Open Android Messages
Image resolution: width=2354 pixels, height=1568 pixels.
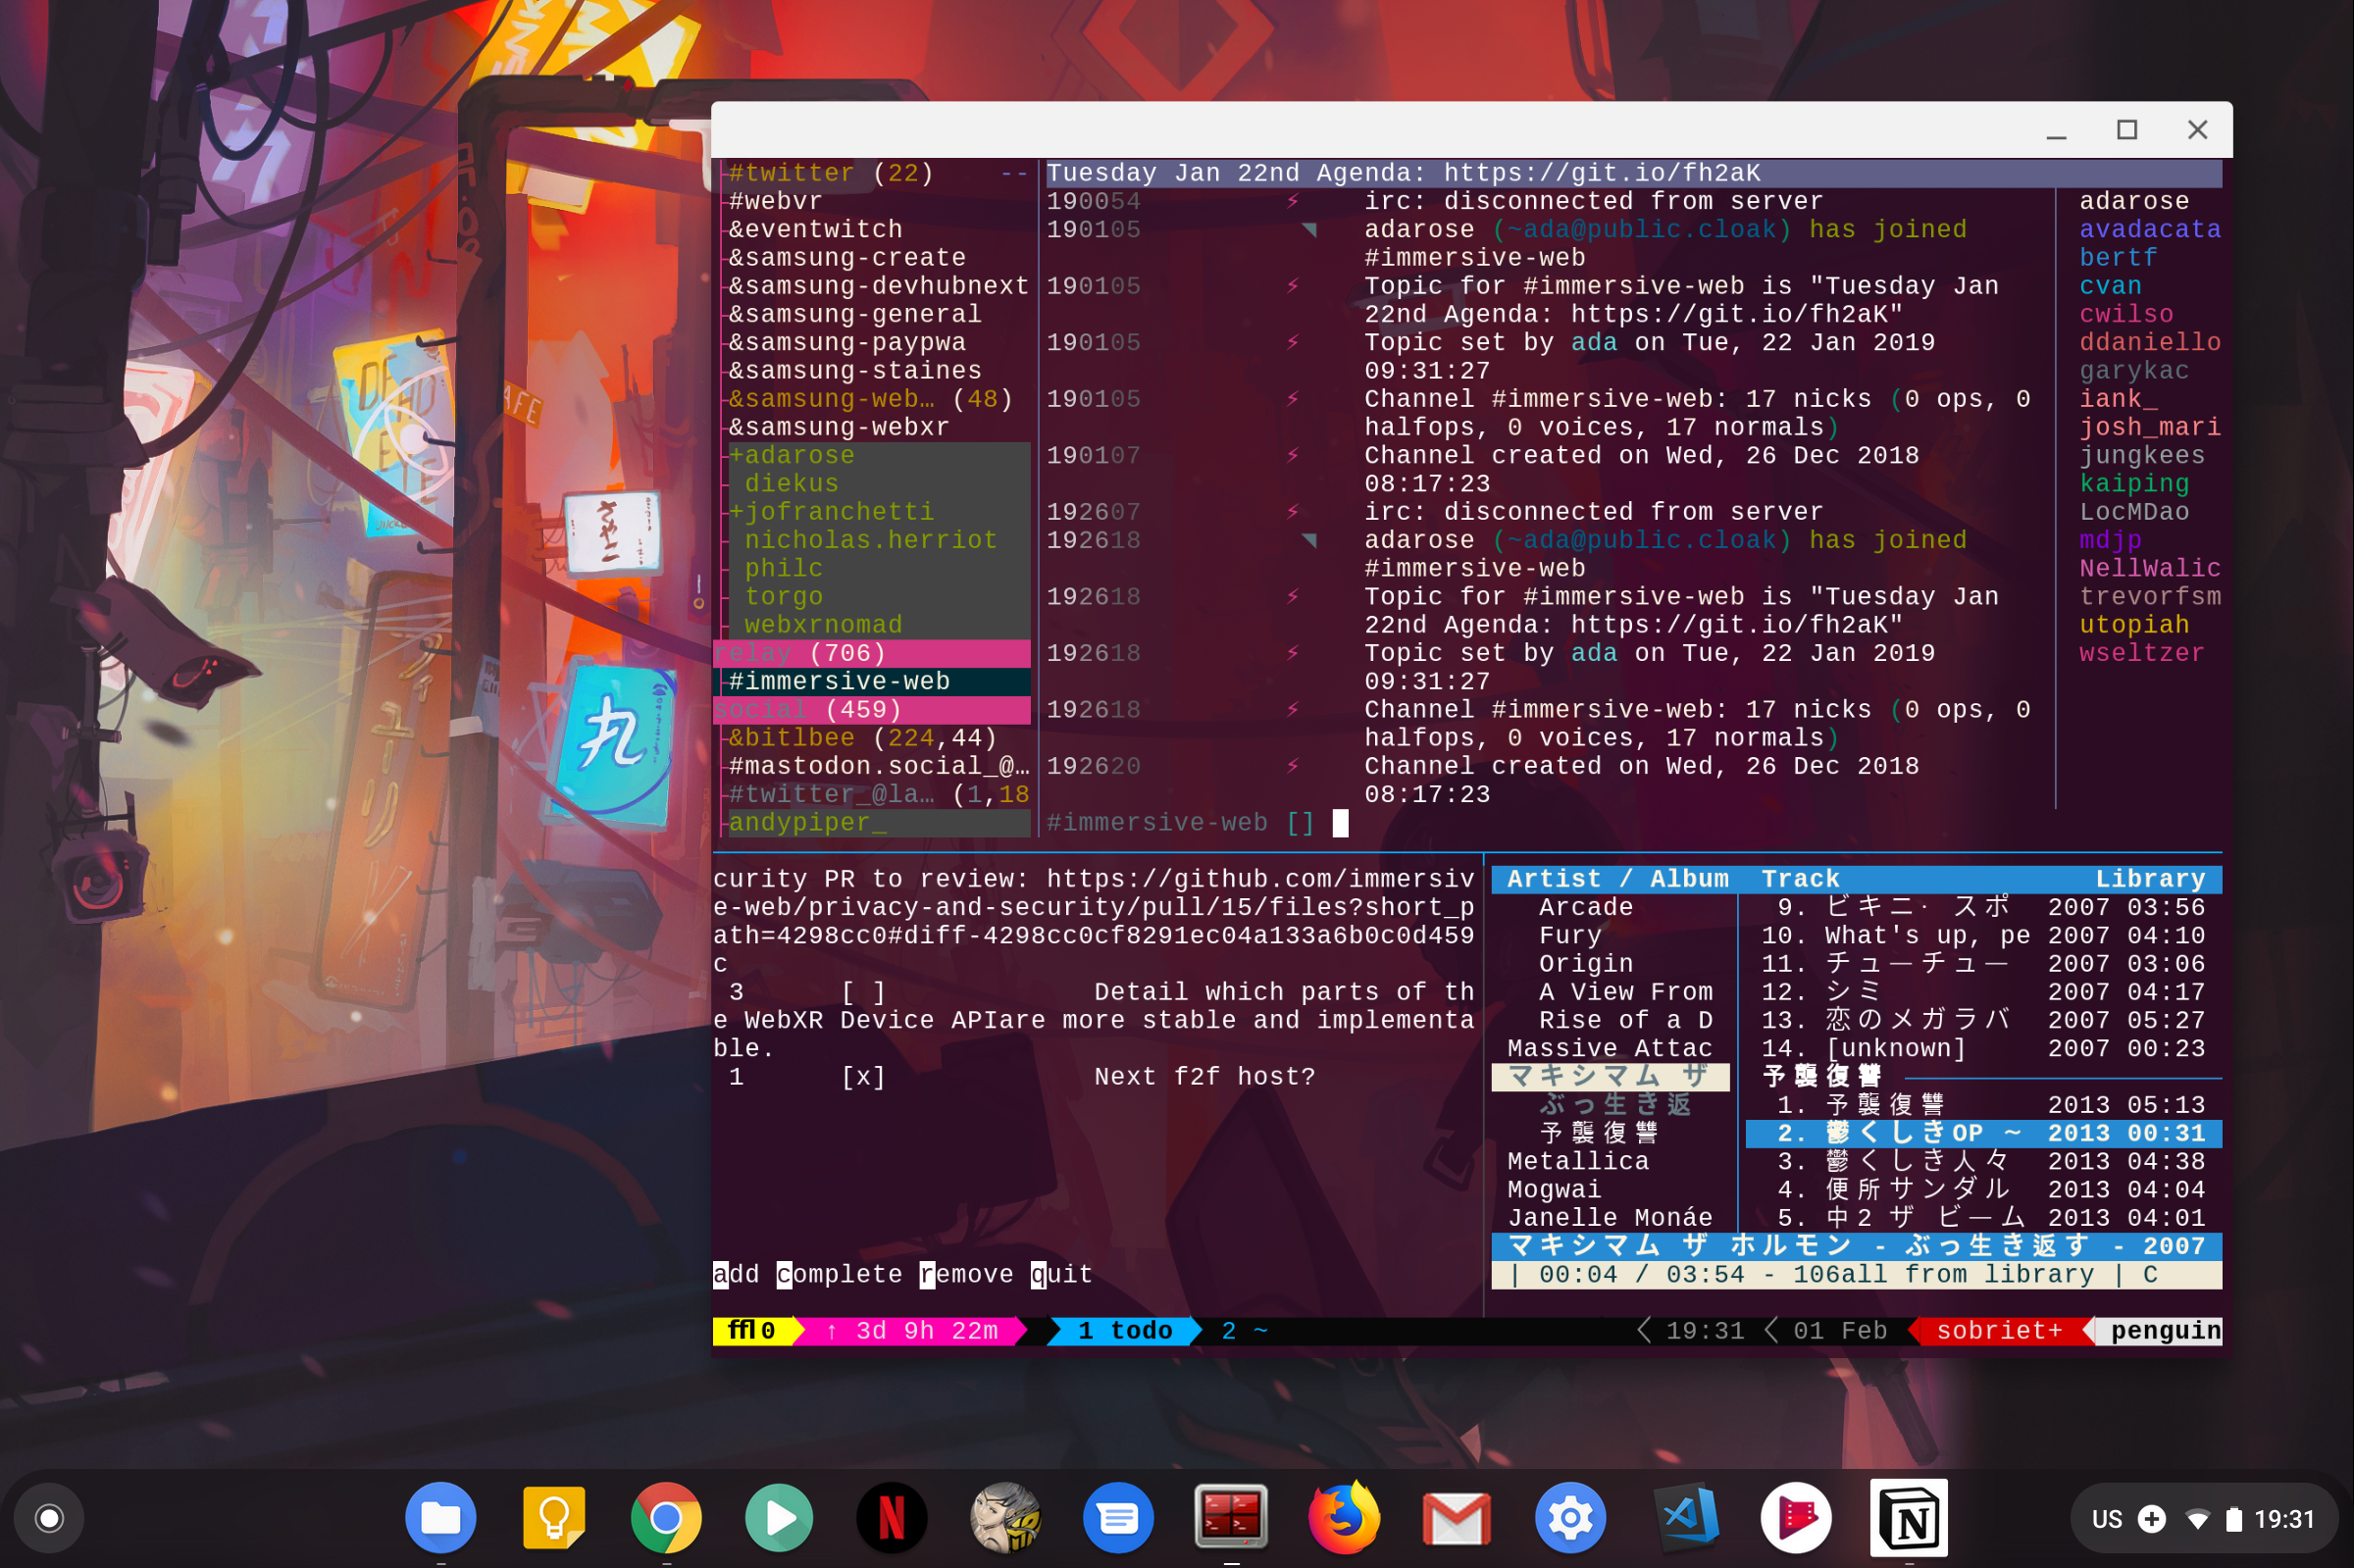[1118, 1516]
